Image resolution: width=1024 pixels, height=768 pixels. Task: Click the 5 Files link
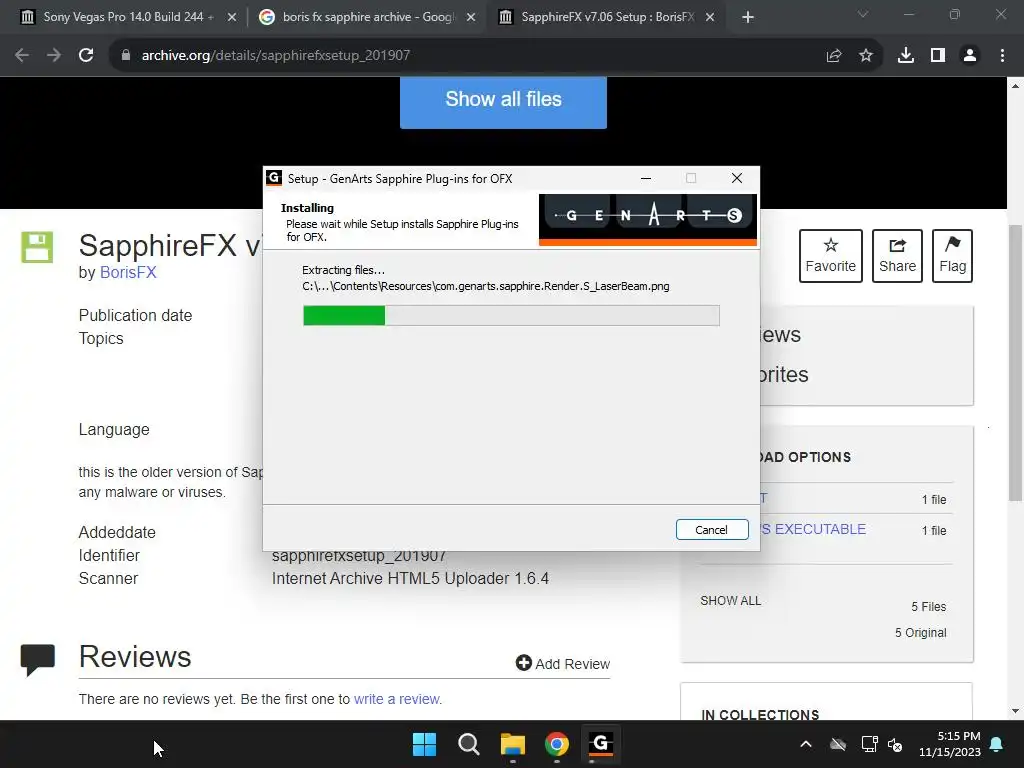929,607
